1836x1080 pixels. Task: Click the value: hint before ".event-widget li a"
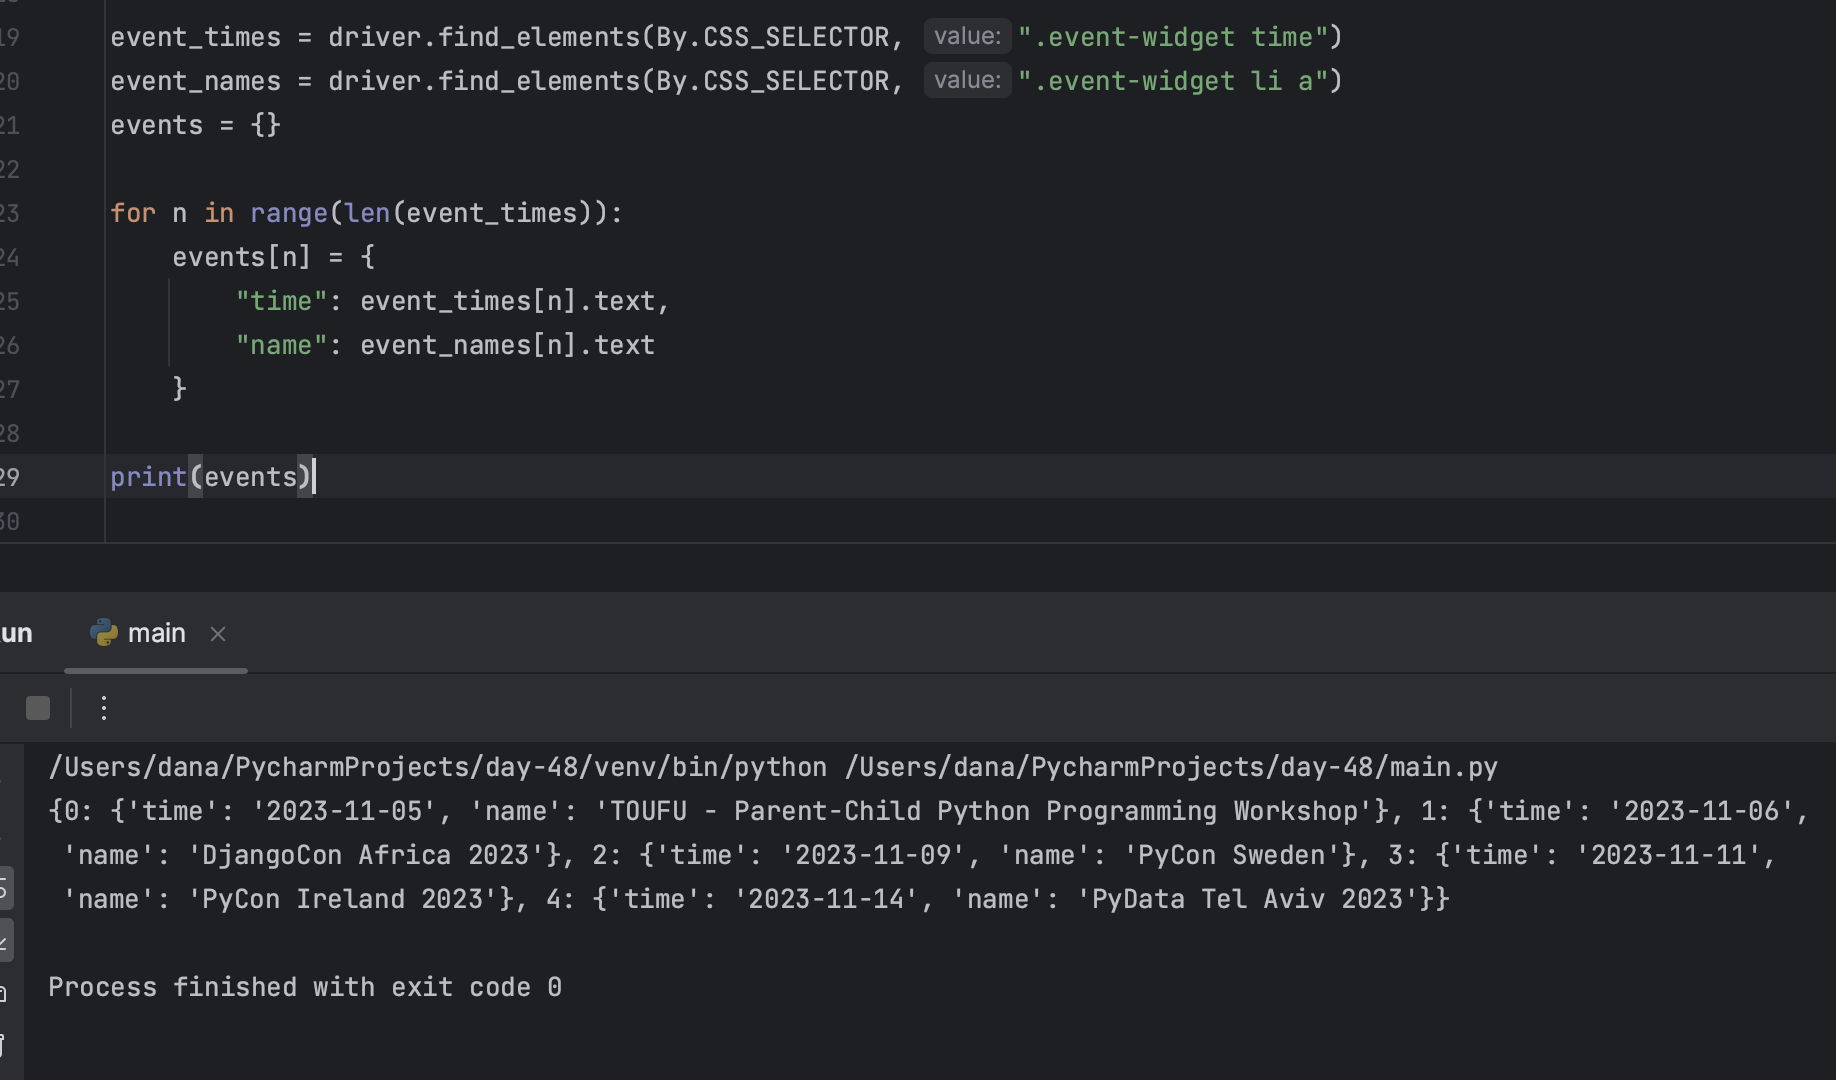tap(967, 81)
